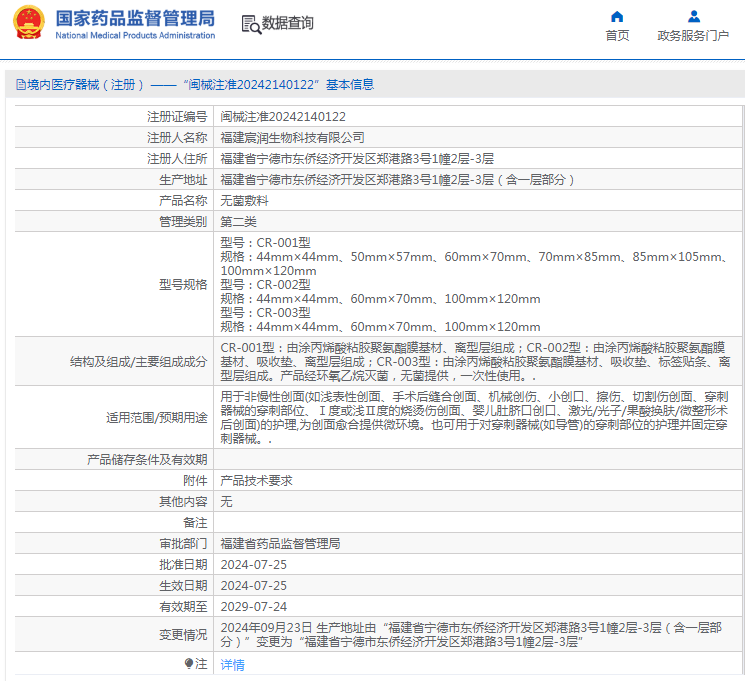Click 数据查询 label

(287, 23)
